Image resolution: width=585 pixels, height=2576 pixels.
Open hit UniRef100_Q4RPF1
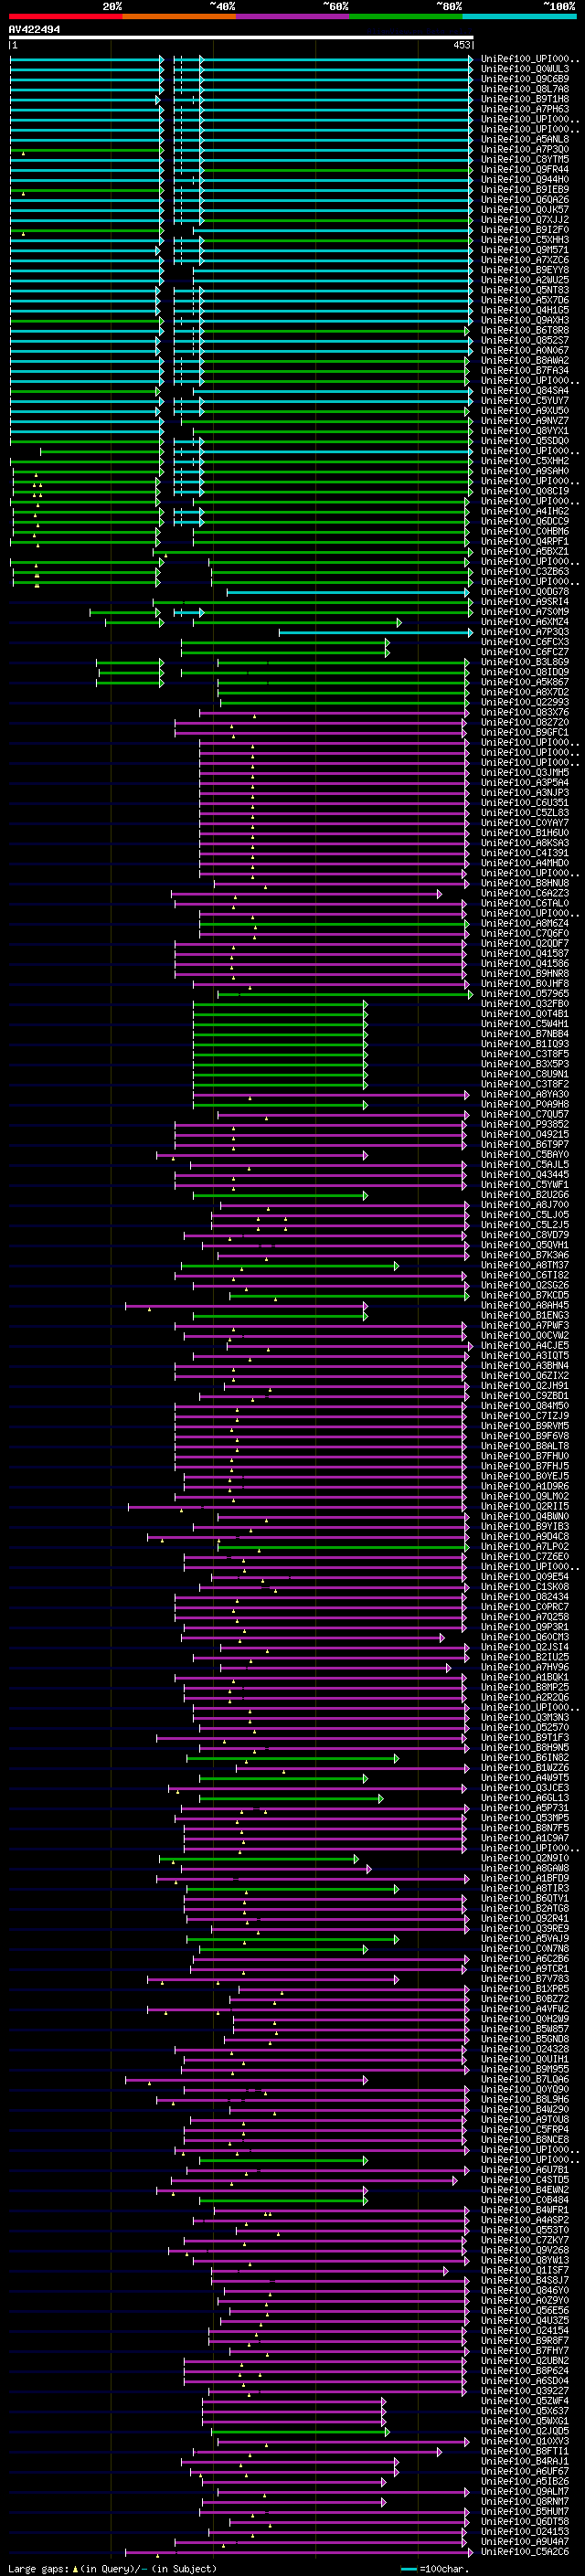[x=525, y=541]
